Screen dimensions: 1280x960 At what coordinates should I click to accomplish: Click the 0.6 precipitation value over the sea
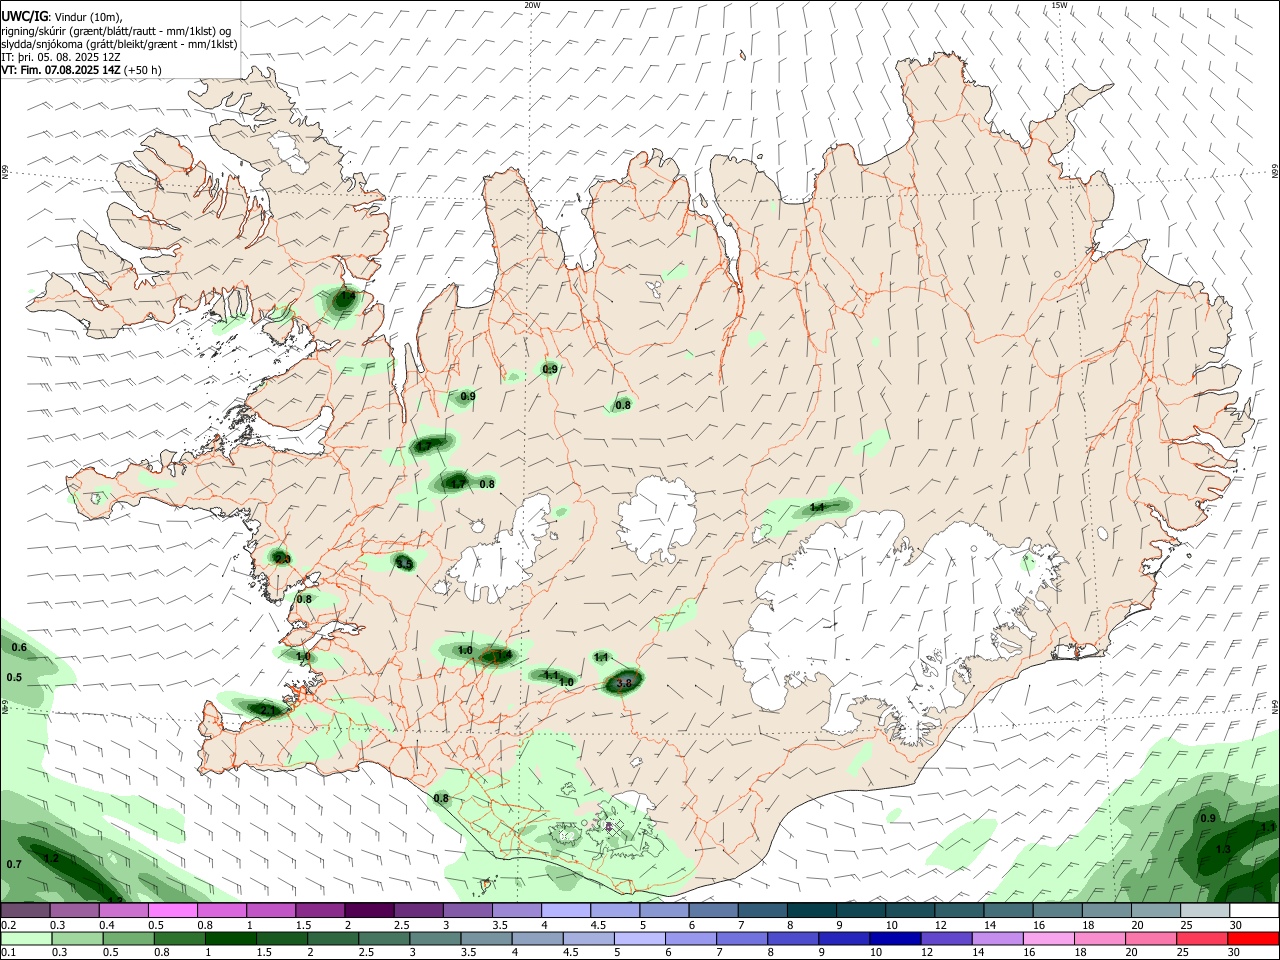coord(19,648)
